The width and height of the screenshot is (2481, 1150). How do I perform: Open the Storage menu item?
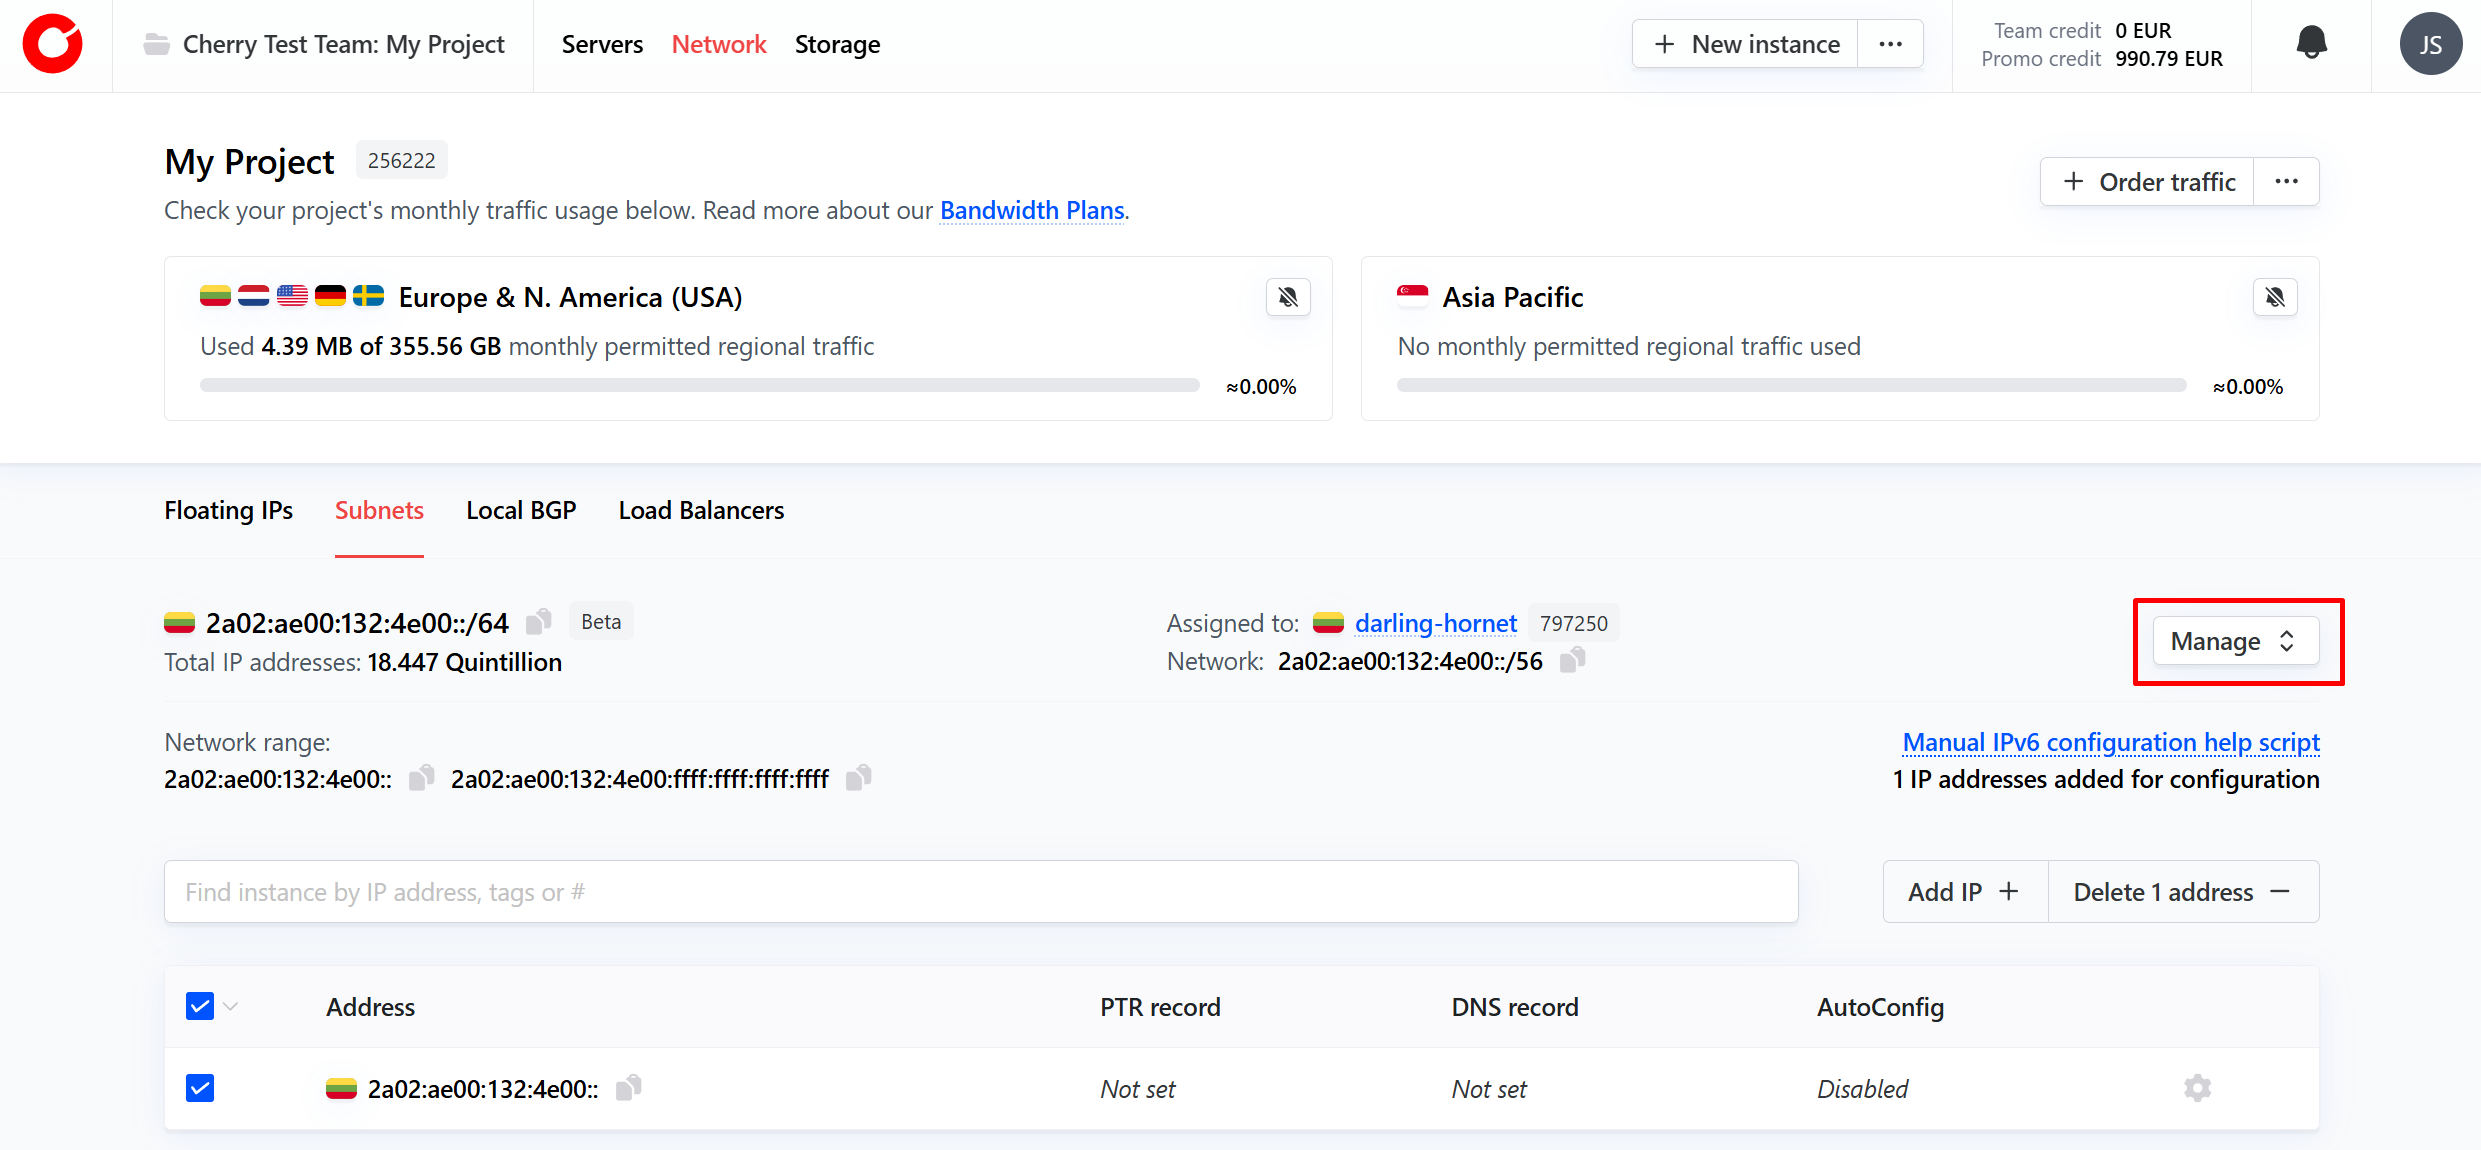point(837,44)
